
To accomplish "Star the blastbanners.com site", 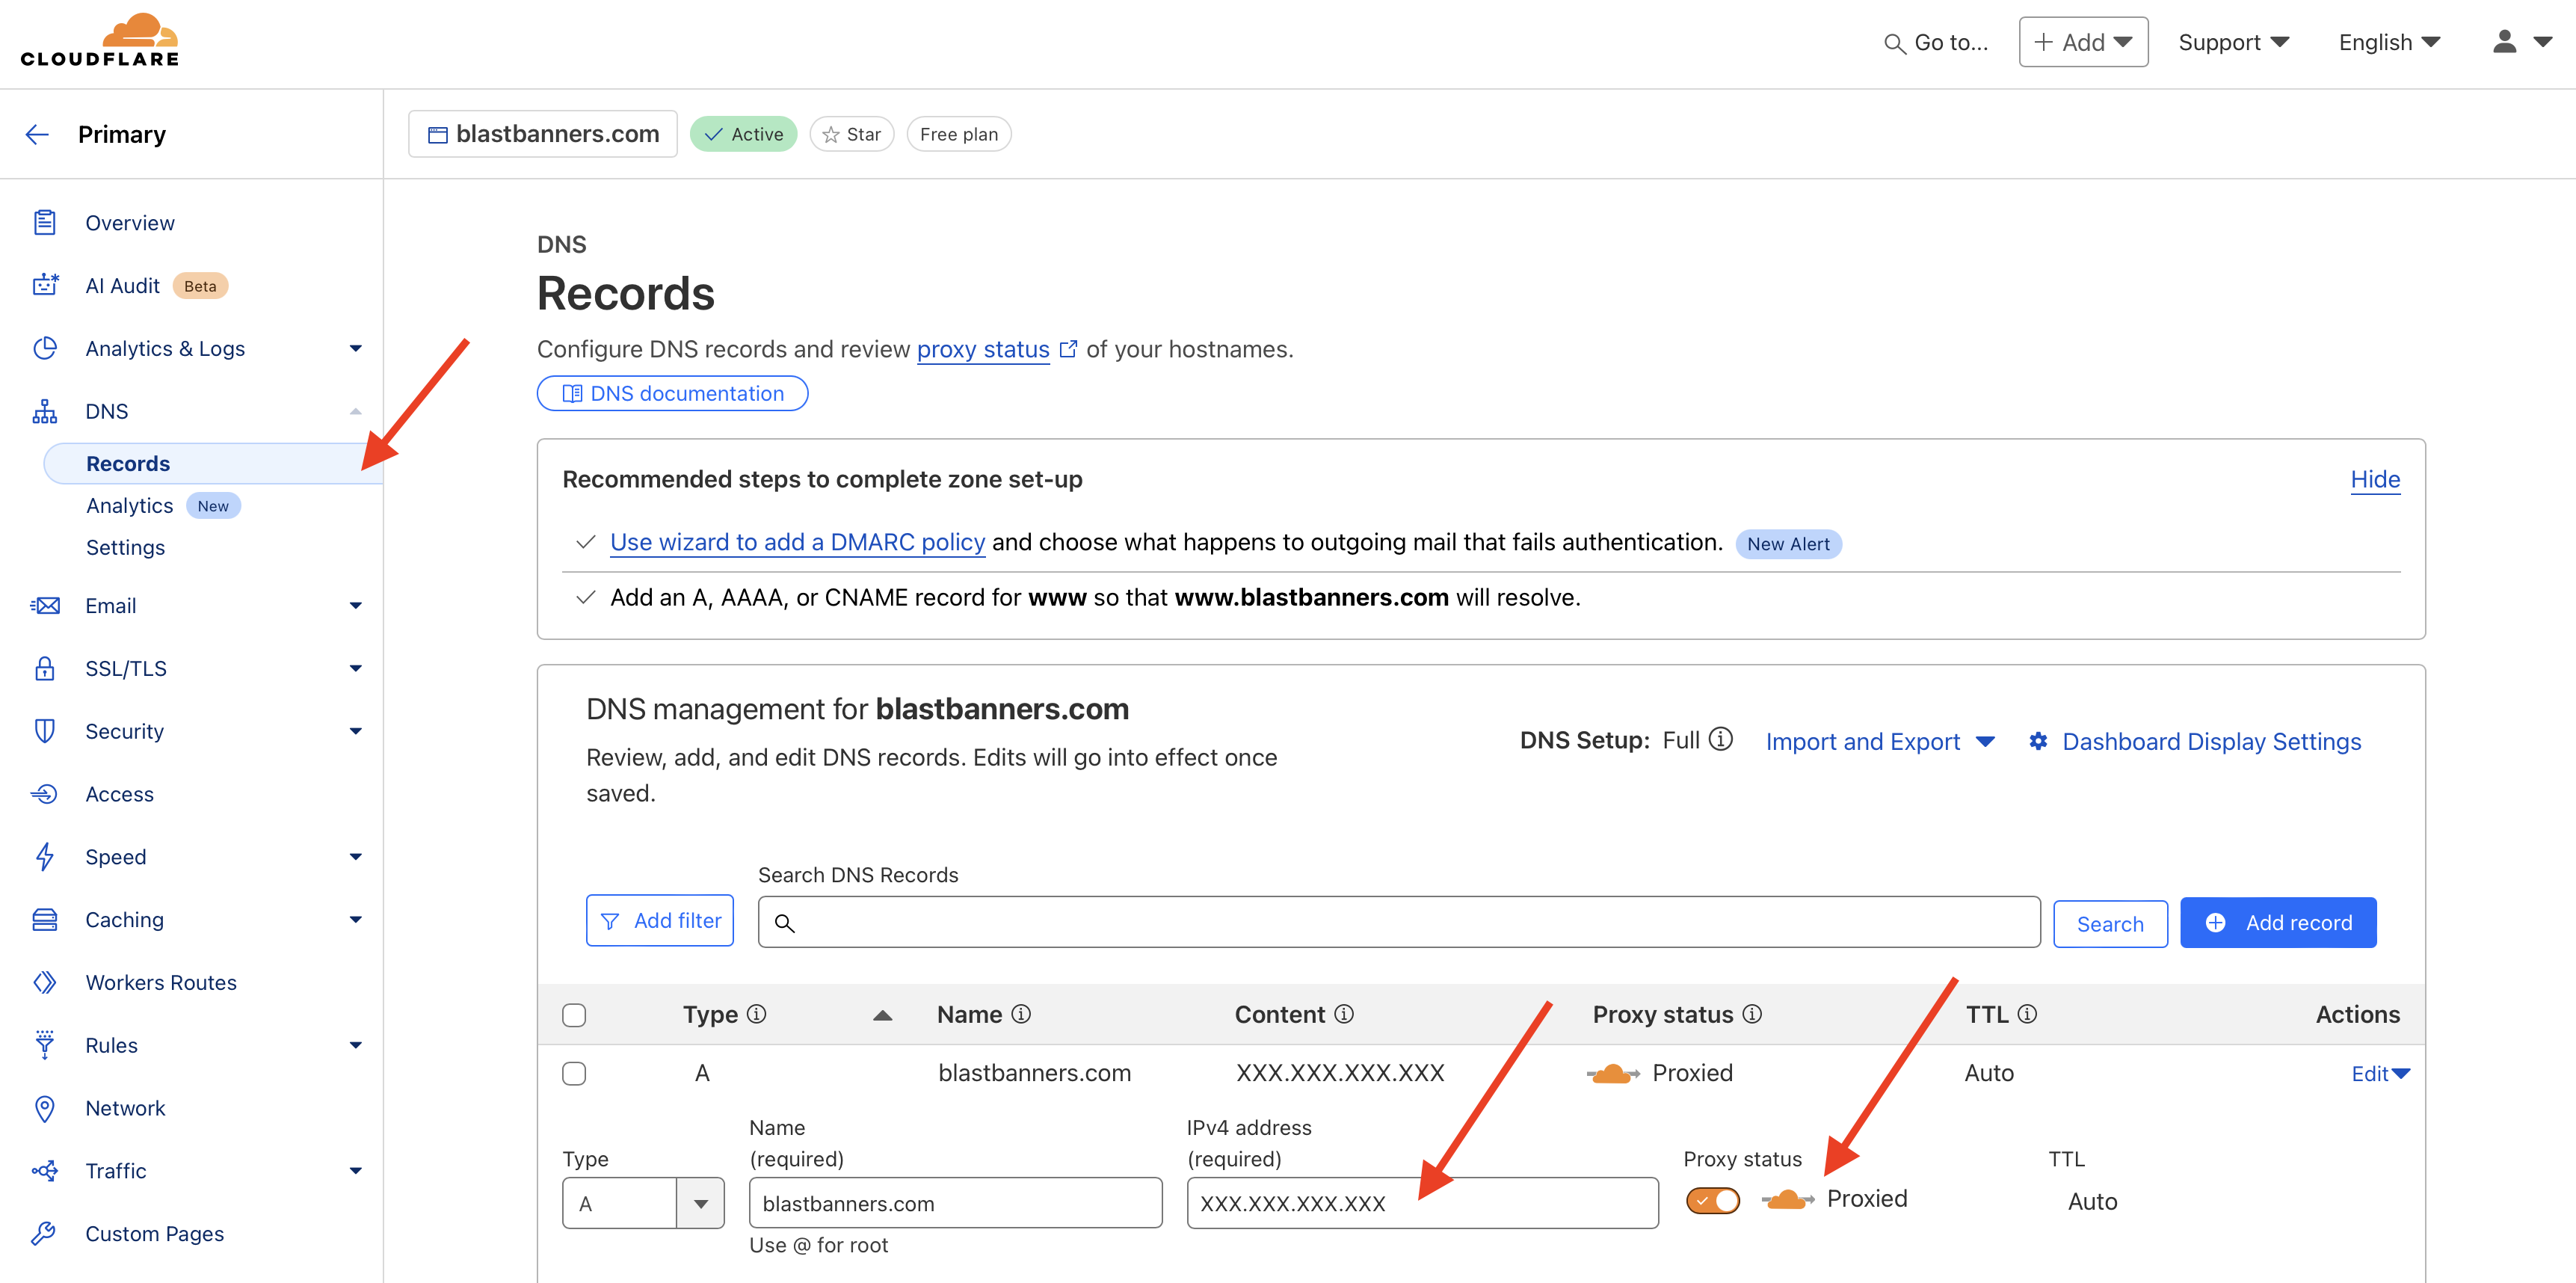I will 852,134.
